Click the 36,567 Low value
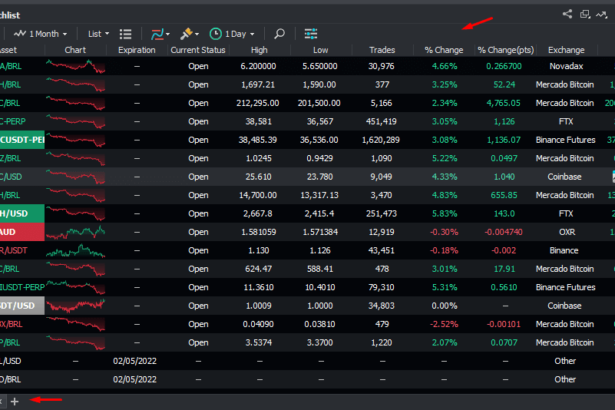Screen dimensions: 615x410 [x=320, y=122]
